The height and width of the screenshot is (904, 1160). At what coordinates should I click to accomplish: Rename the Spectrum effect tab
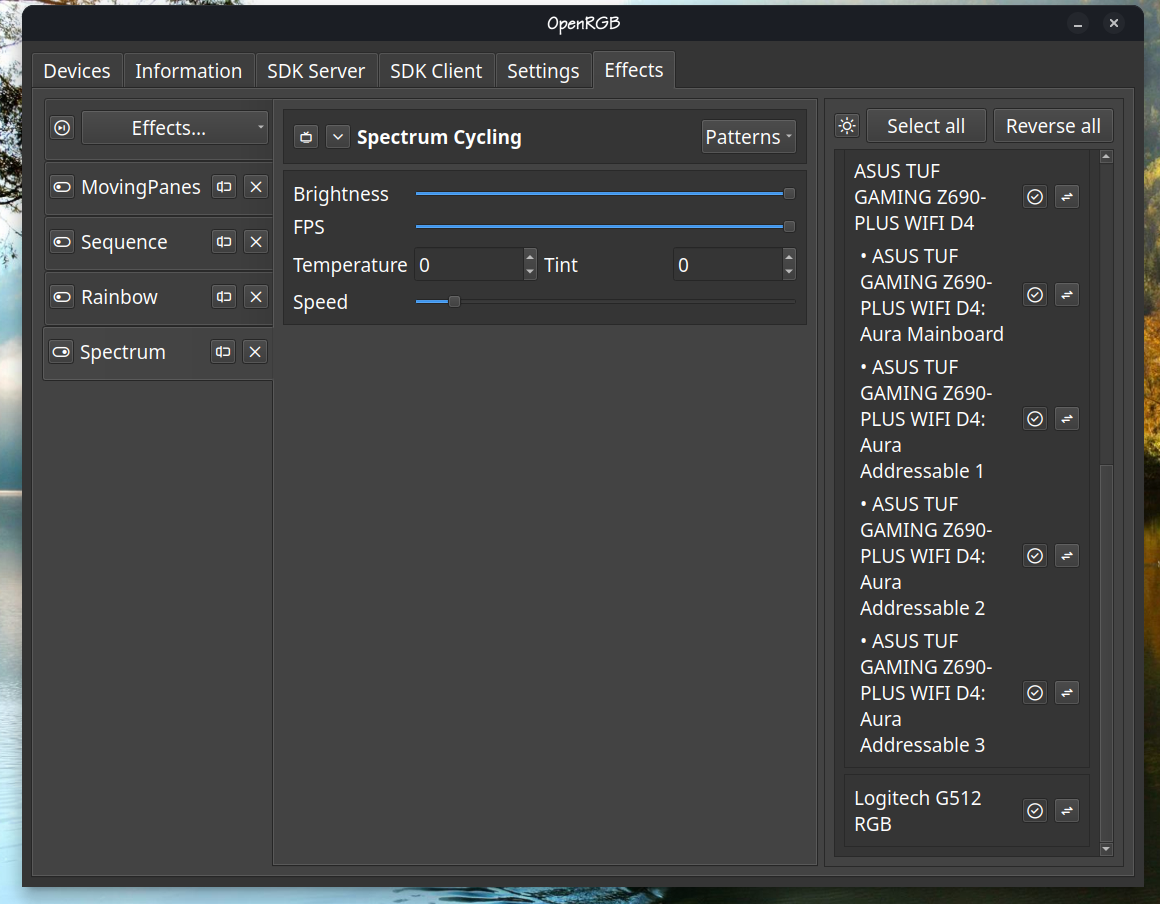(223, 352)
